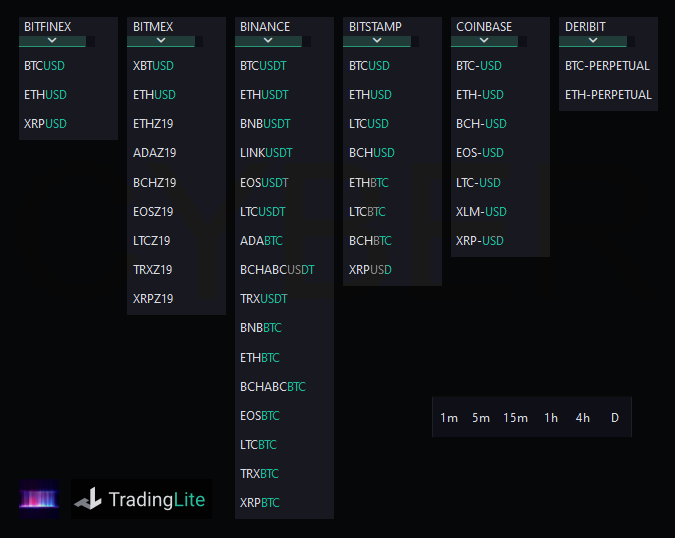
Task: Select XBTUSD on BitMEX
Action: (153, 66)
